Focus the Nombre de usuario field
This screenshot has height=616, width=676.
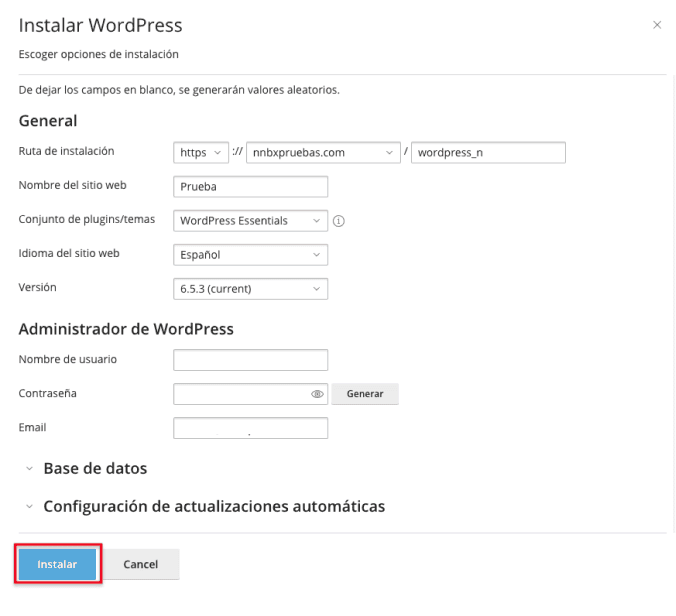pos(250,360)
